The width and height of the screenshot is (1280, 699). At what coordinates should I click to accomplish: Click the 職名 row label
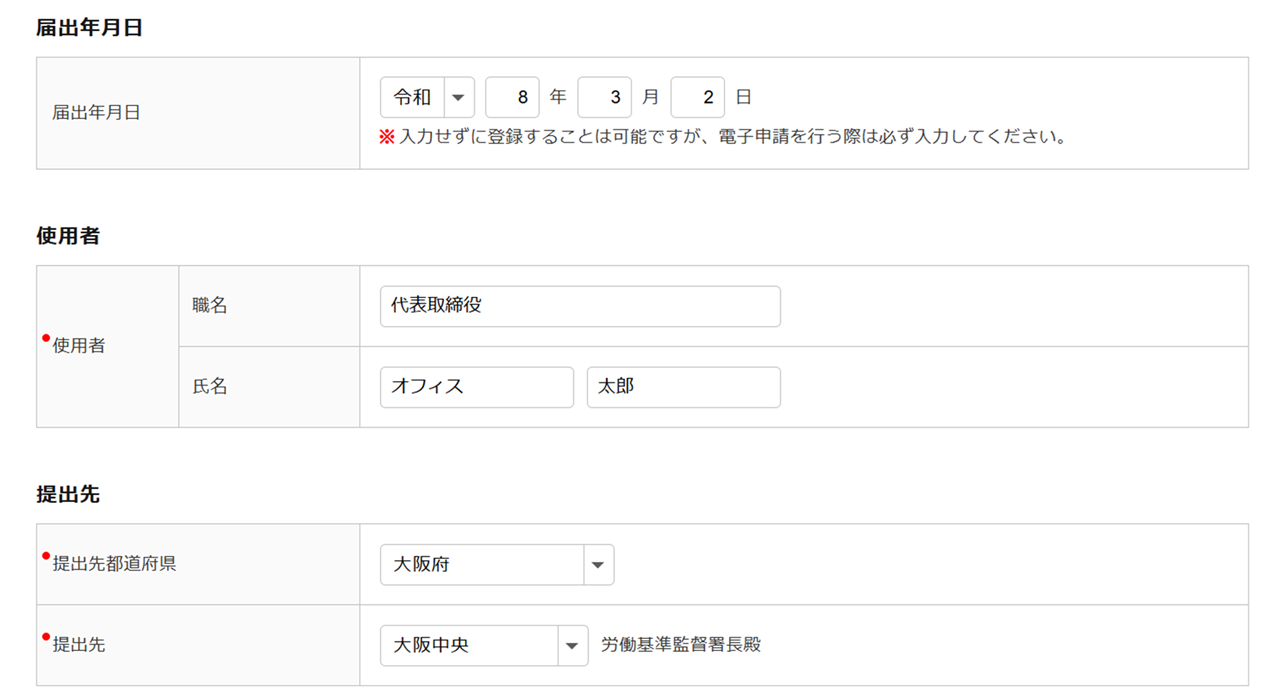pos(210,306)
